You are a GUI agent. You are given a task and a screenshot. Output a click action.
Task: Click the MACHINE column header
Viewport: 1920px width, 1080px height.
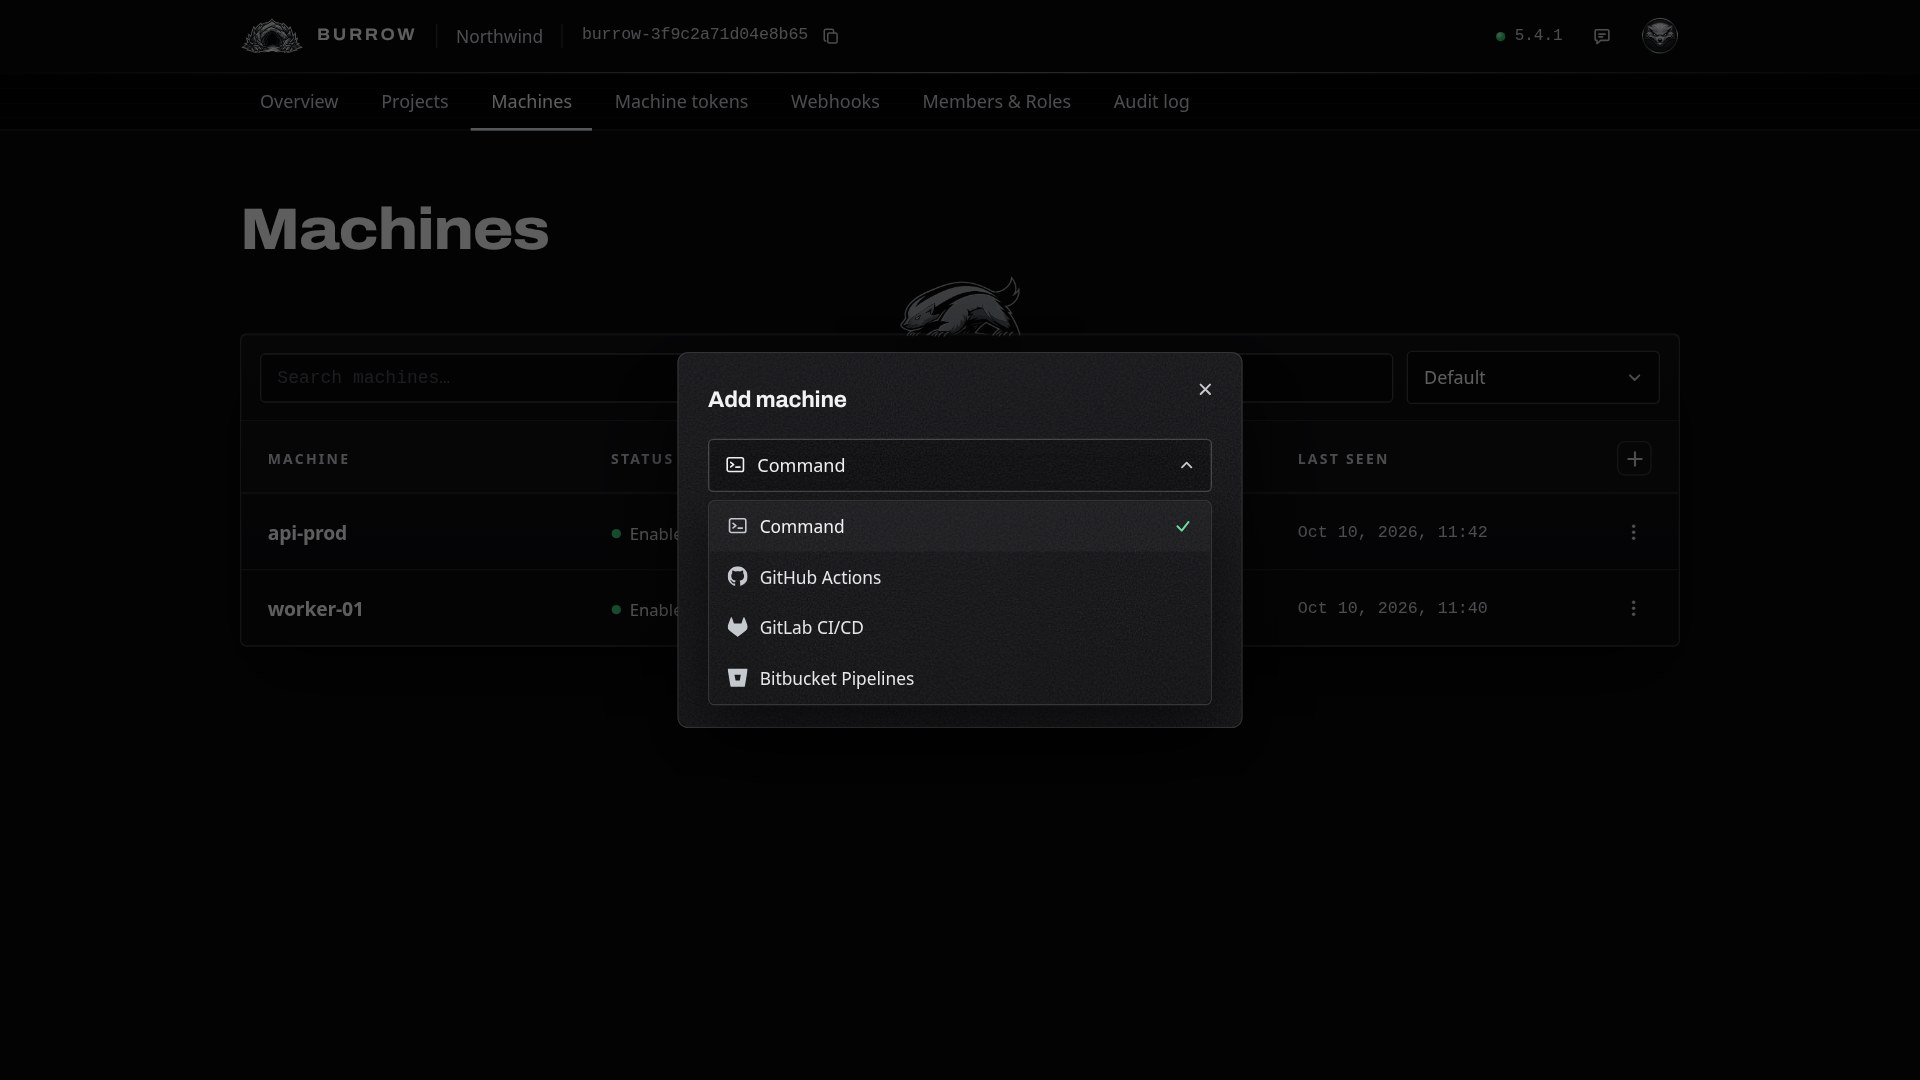[308, 459]
